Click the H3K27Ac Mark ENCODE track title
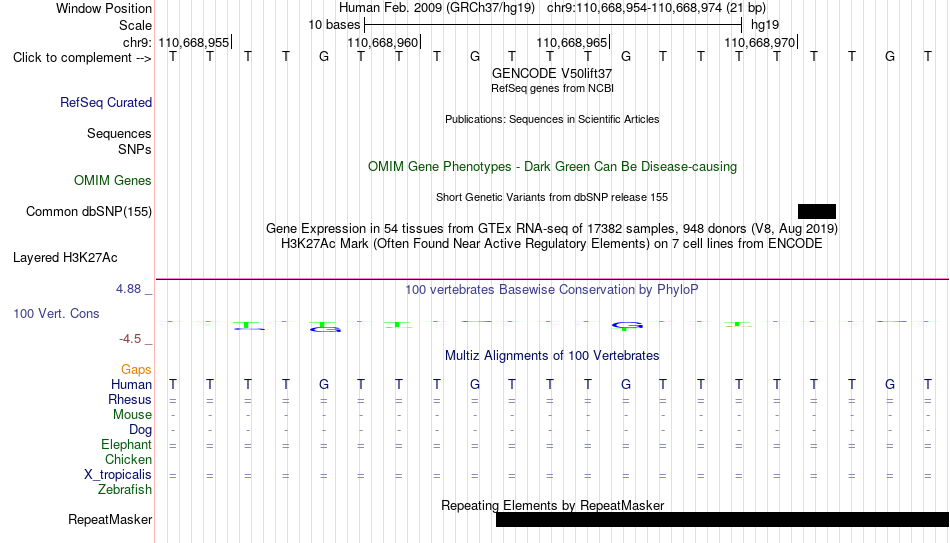Image resolution: width=950 pixels, height=543 pixels. 552,244
